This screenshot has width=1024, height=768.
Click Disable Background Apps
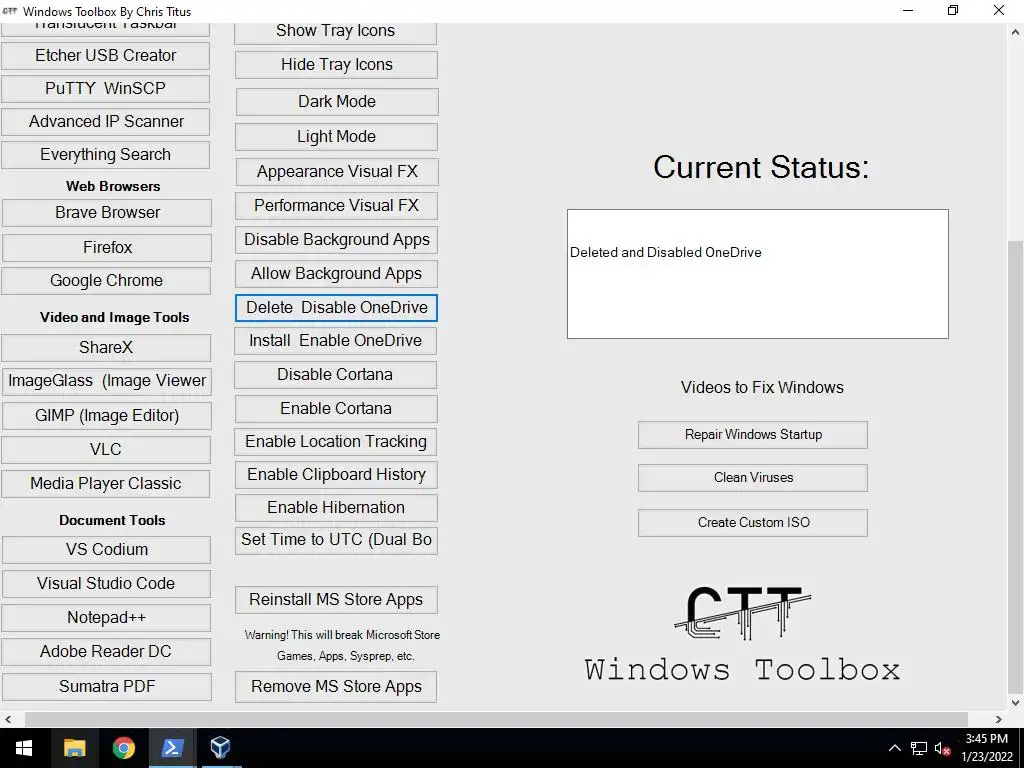(x=336, y=240)
